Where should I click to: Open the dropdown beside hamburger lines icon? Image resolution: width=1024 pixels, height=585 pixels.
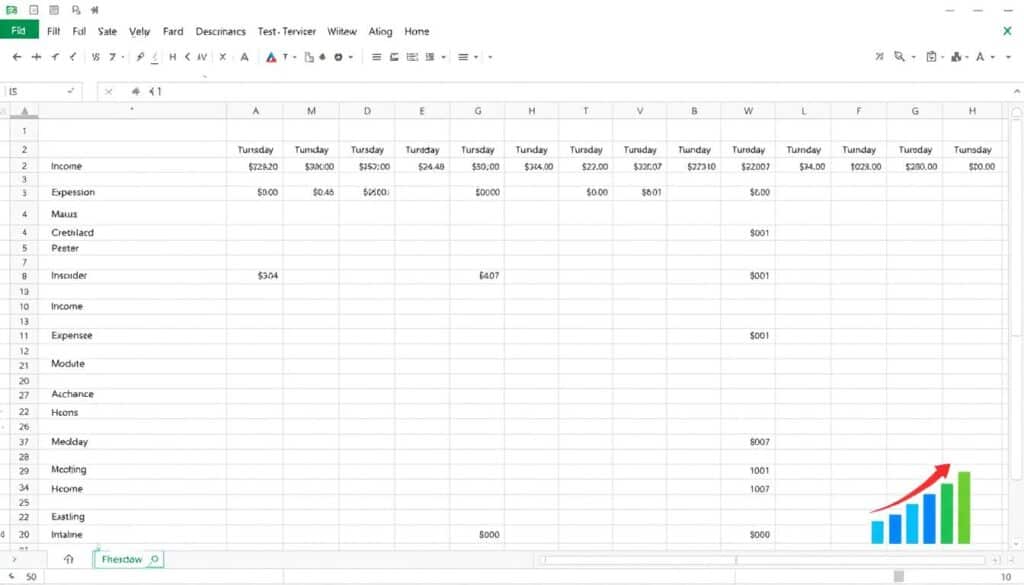point(476,57)
